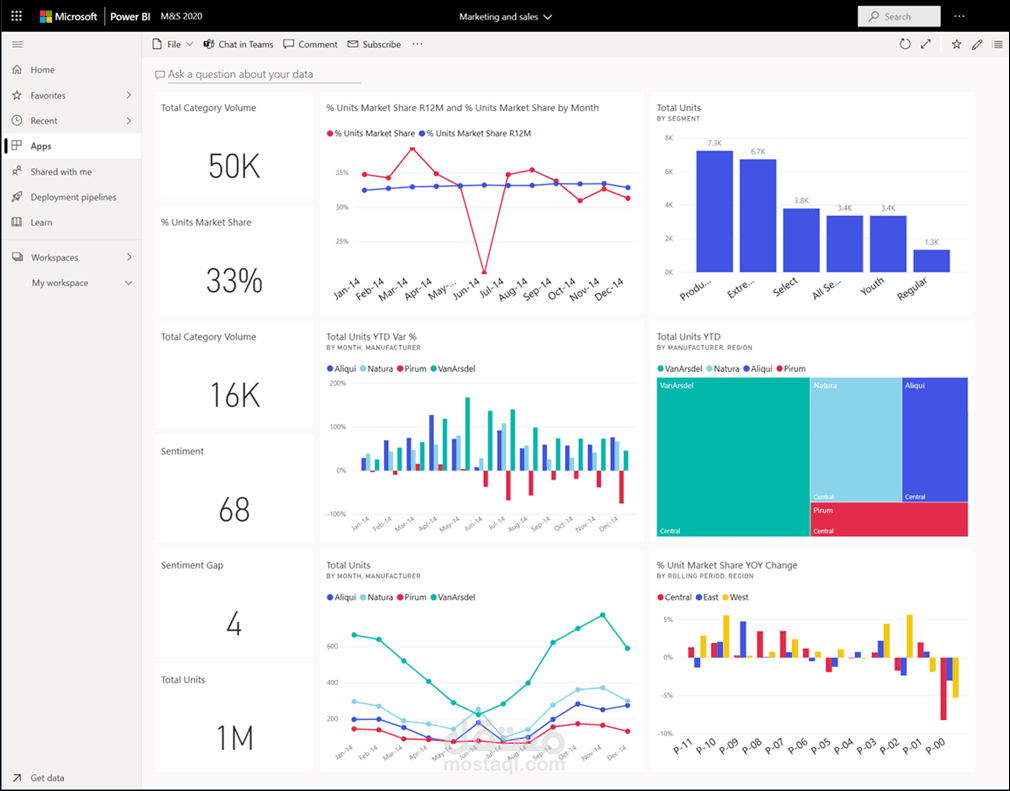Mark dashboard as favorite with star icon
Screen dimensions: 1010x791
click(957, 44)
